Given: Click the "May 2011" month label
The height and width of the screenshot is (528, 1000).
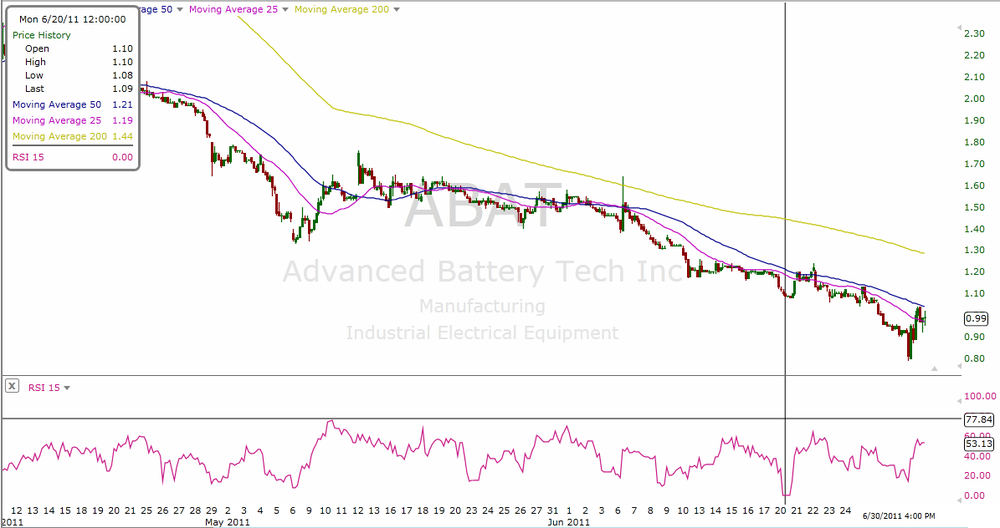Looking at the screenshot, I should [227, 522].
